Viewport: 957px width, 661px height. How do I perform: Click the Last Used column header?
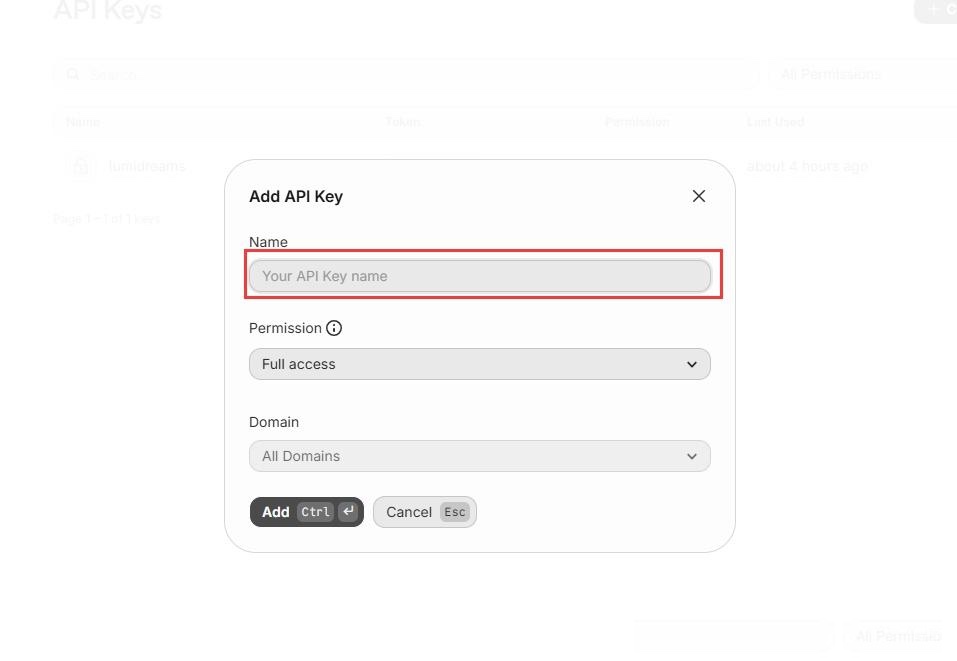pos(775,122)
